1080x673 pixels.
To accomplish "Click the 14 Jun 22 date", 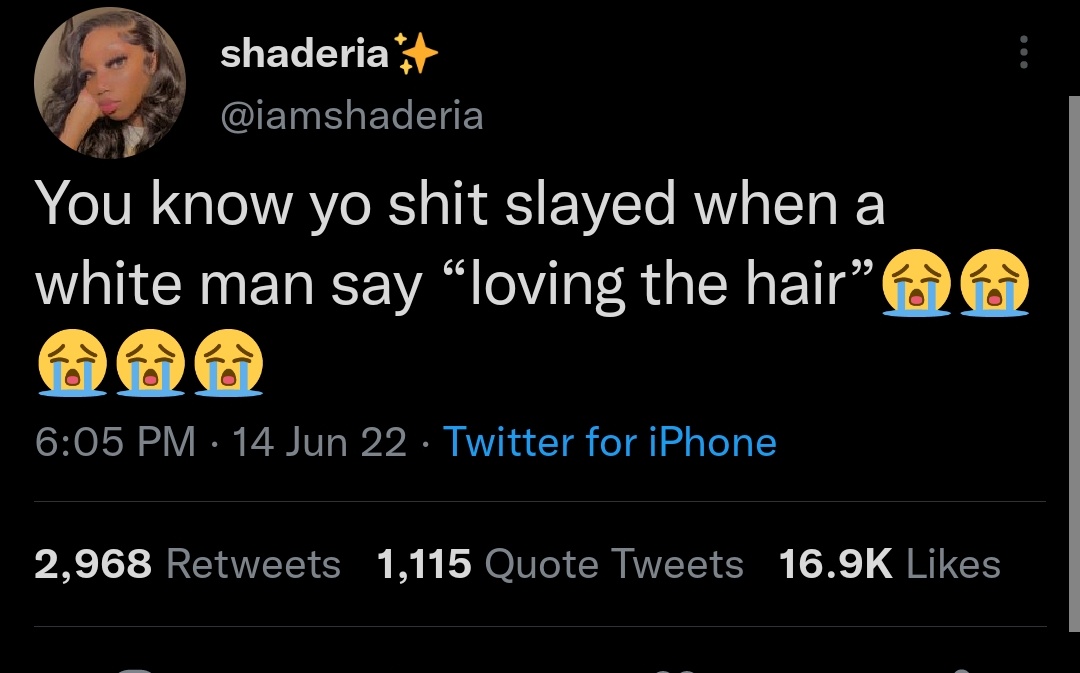I will click(x=320, y=442).
